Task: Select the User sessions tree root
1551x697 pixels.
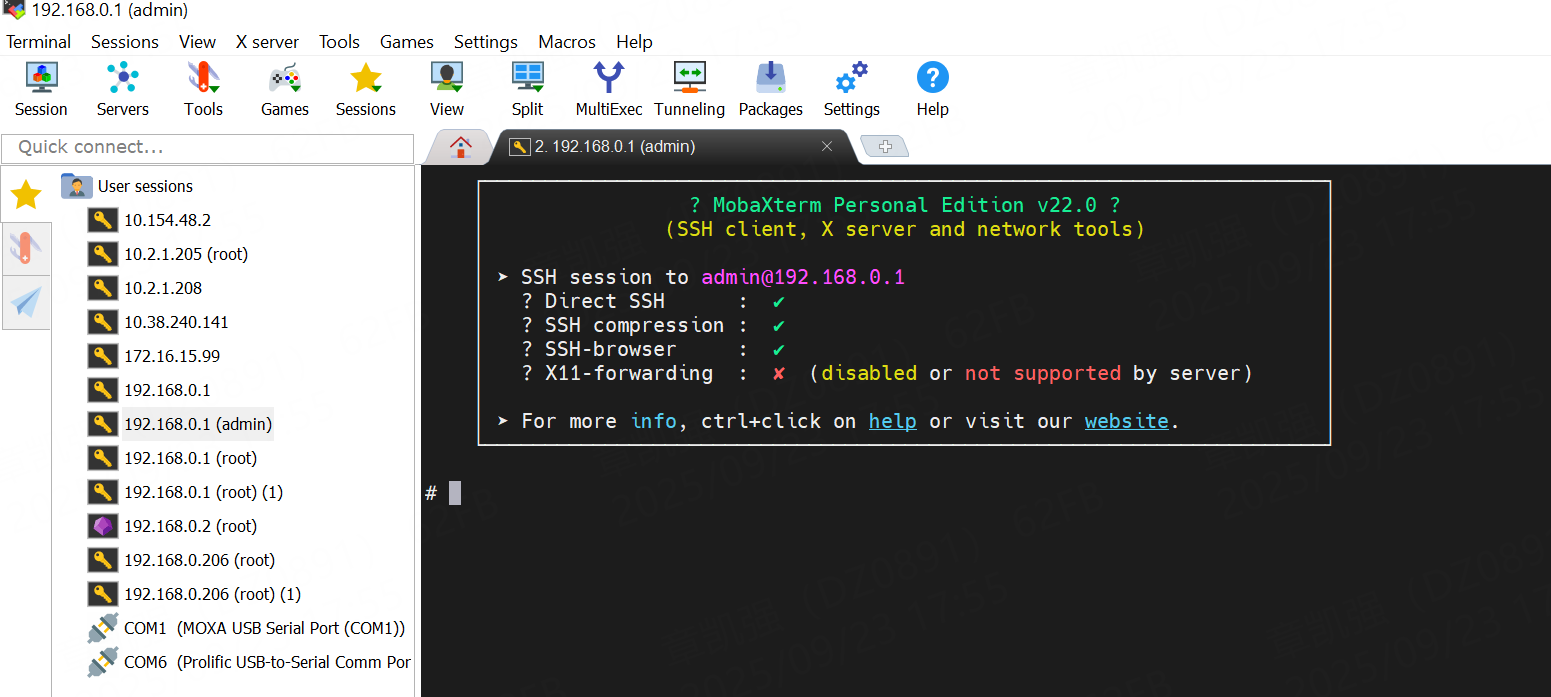Action: 145,186
